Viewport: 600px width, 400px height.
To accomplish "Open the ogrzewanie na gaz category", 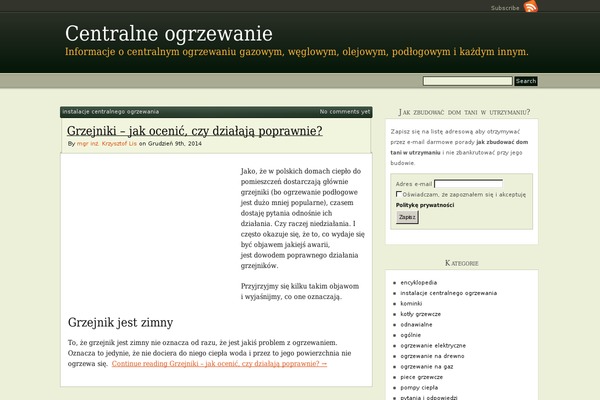I will click(427, 367).
